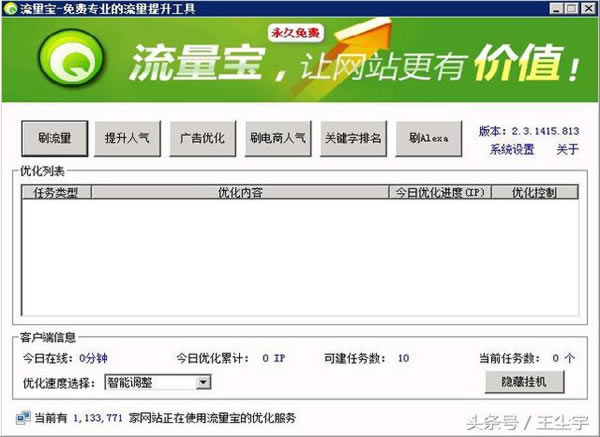Go to 关键字排名 section

tap(353, 139)
